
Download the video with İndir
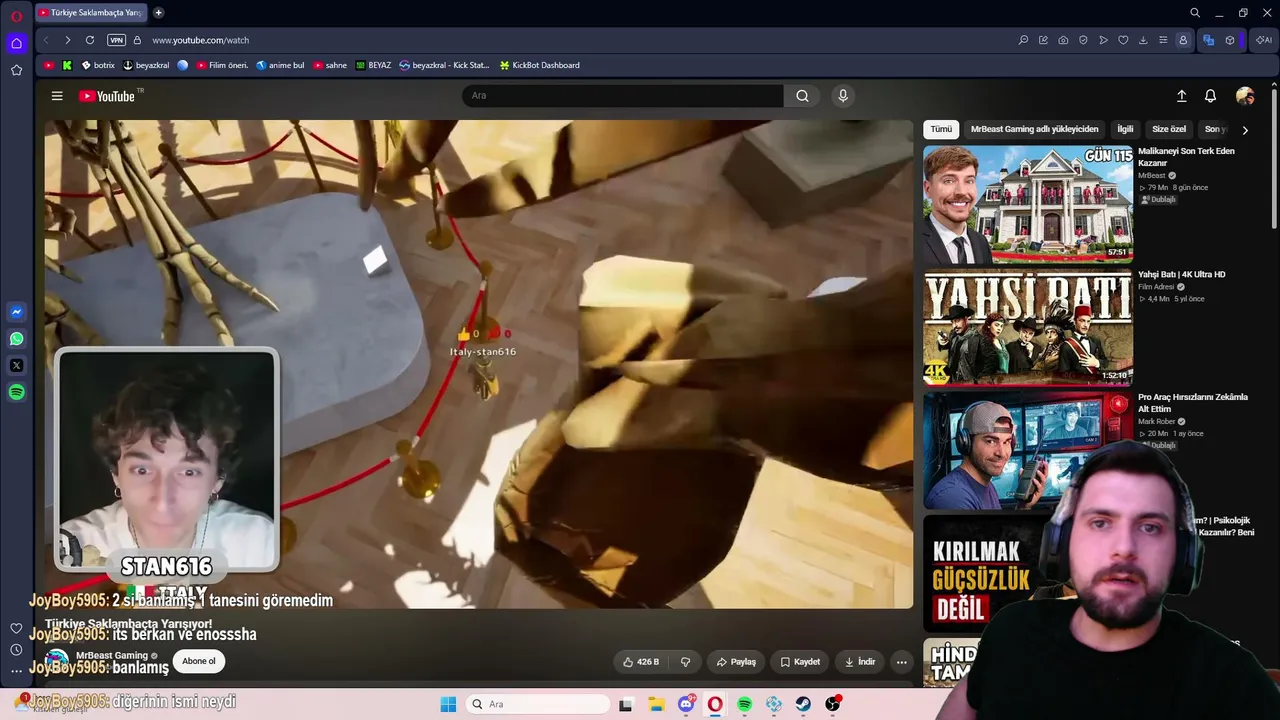[859, 662]
